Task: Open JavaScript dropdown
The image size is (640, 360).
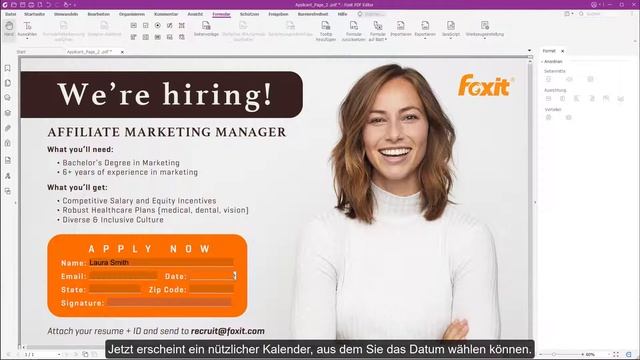Action: [451, 38]
